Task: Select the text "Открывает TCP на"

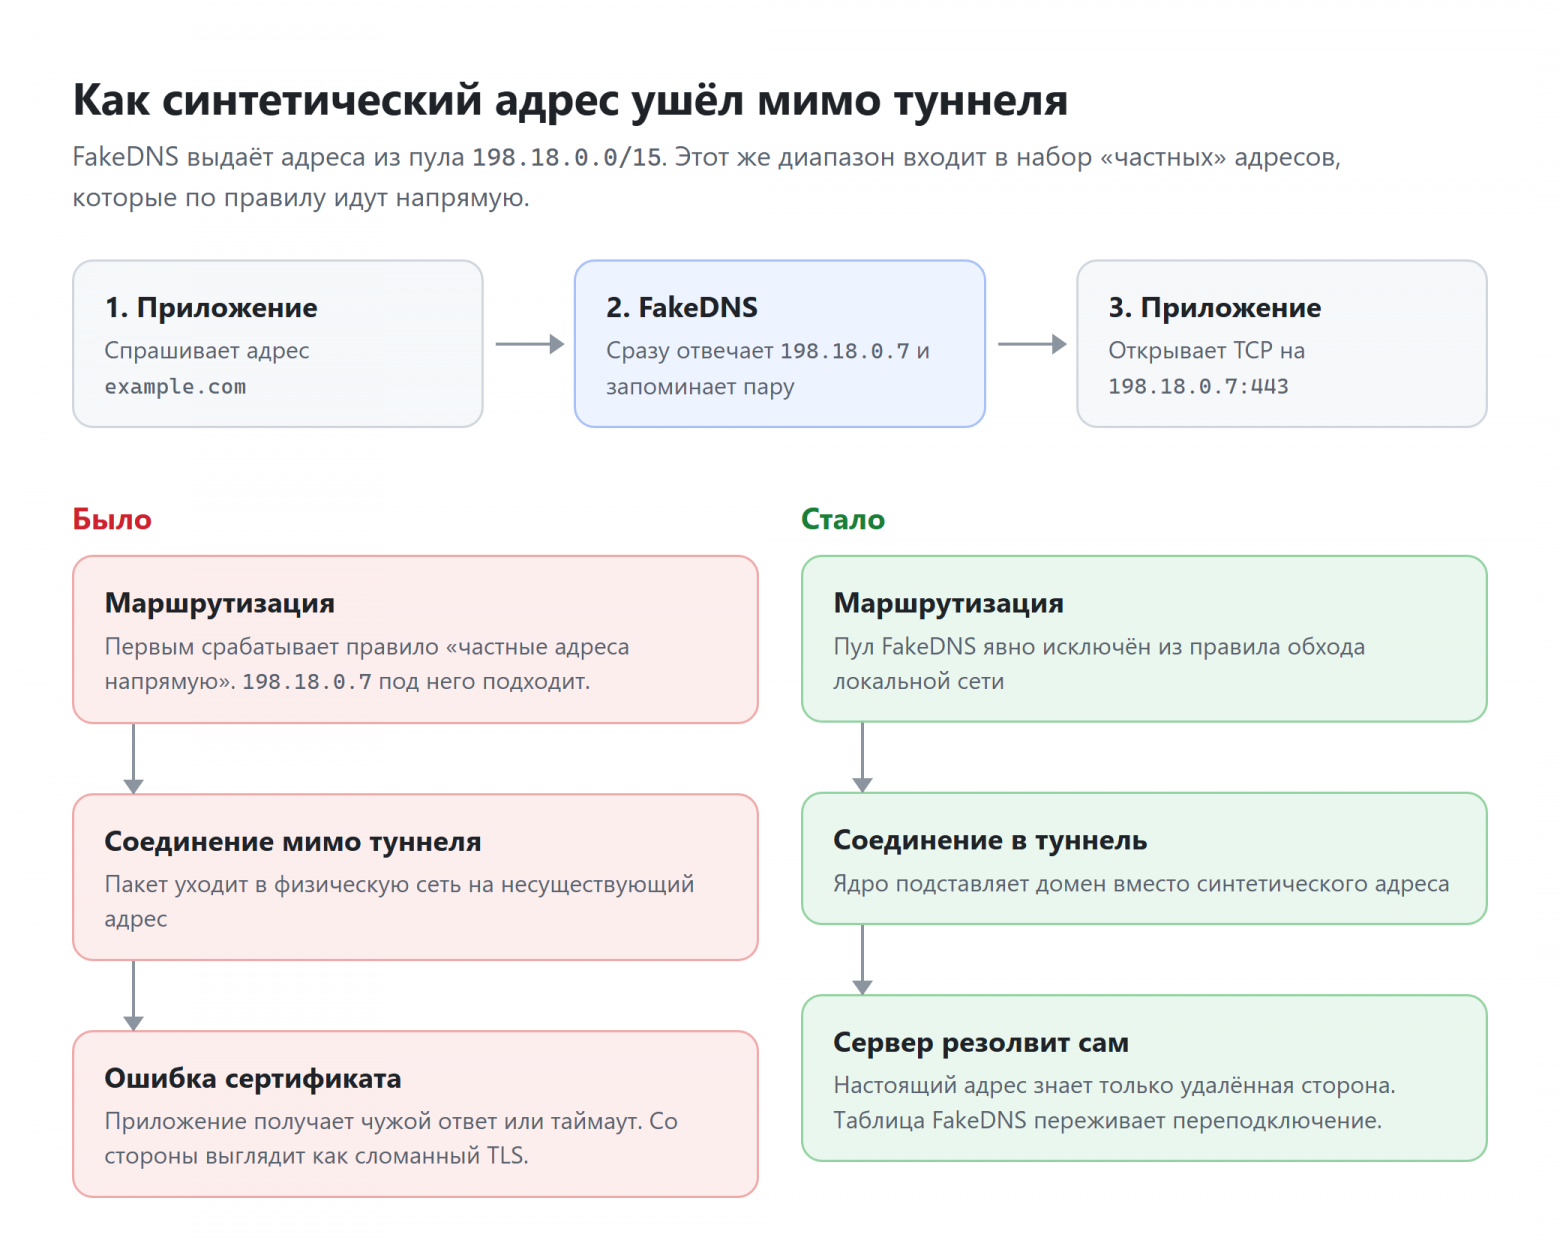Action: tap(1206, 351)
